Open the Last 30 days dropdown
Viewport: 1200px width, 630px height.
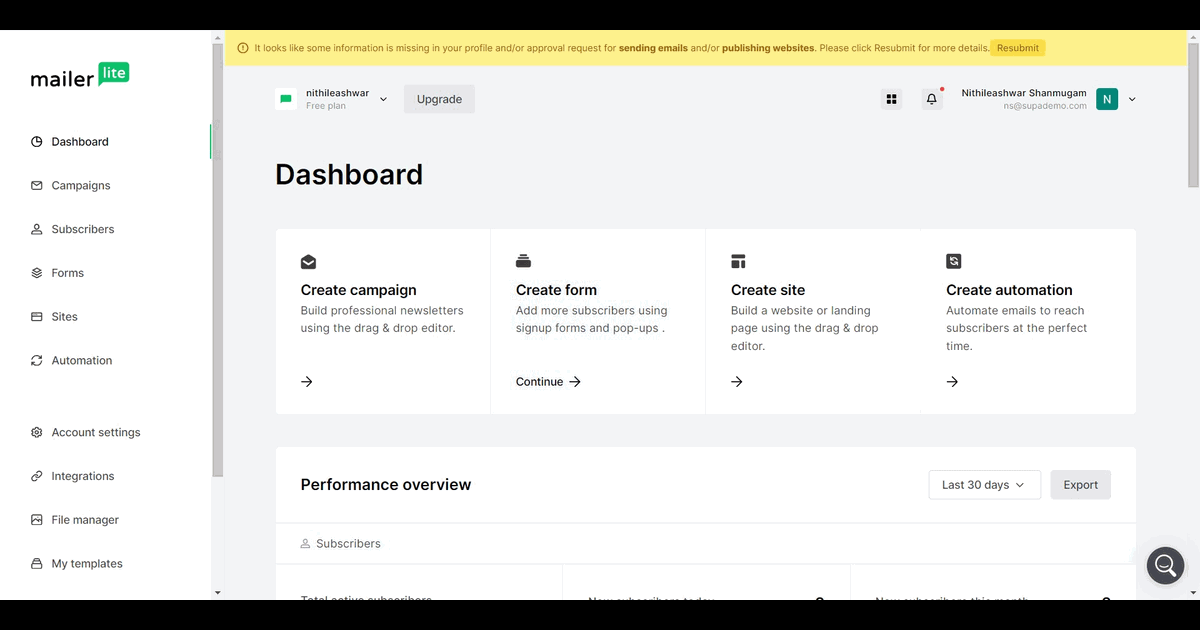click(984, 485)
